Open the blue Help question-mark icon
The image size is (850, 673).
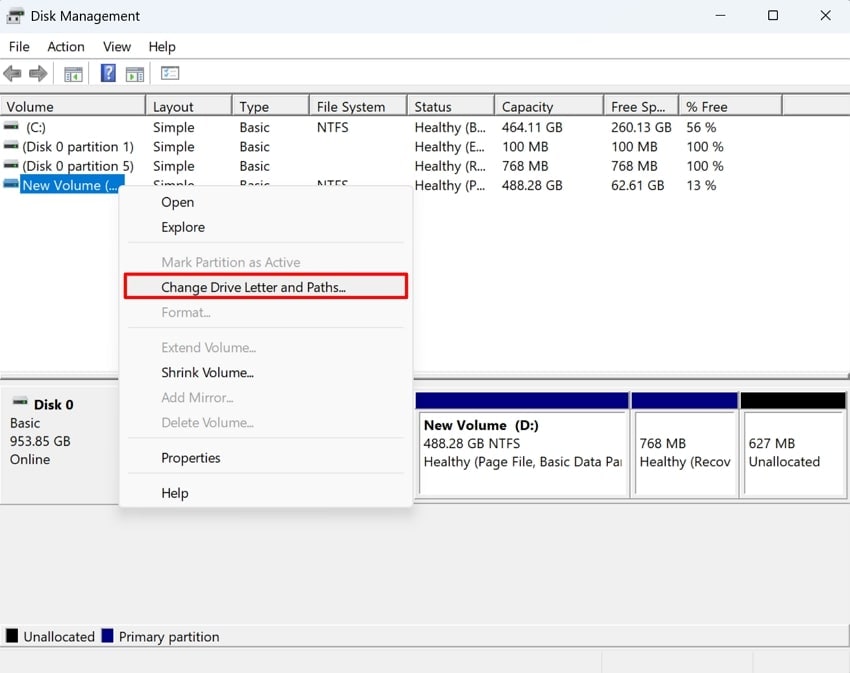point(108,73)
